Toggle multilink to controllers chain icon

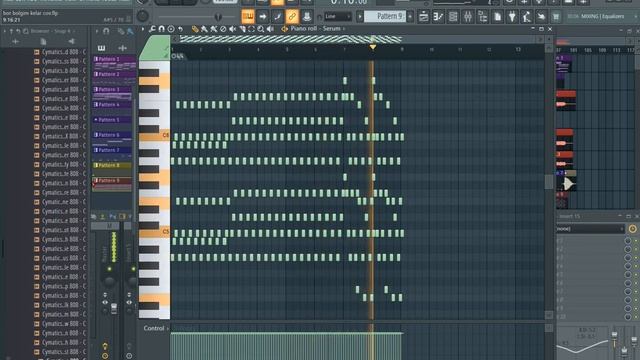pos(292,16)
